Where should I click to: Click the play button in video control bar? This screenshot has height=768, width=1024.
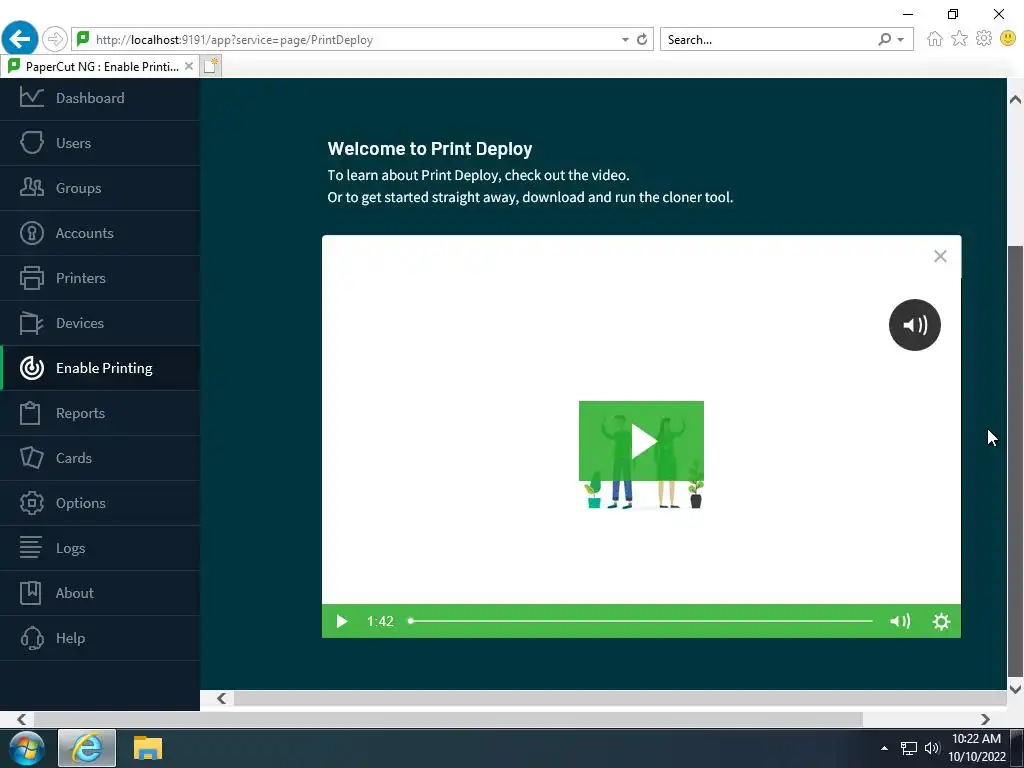click(342, 621)
